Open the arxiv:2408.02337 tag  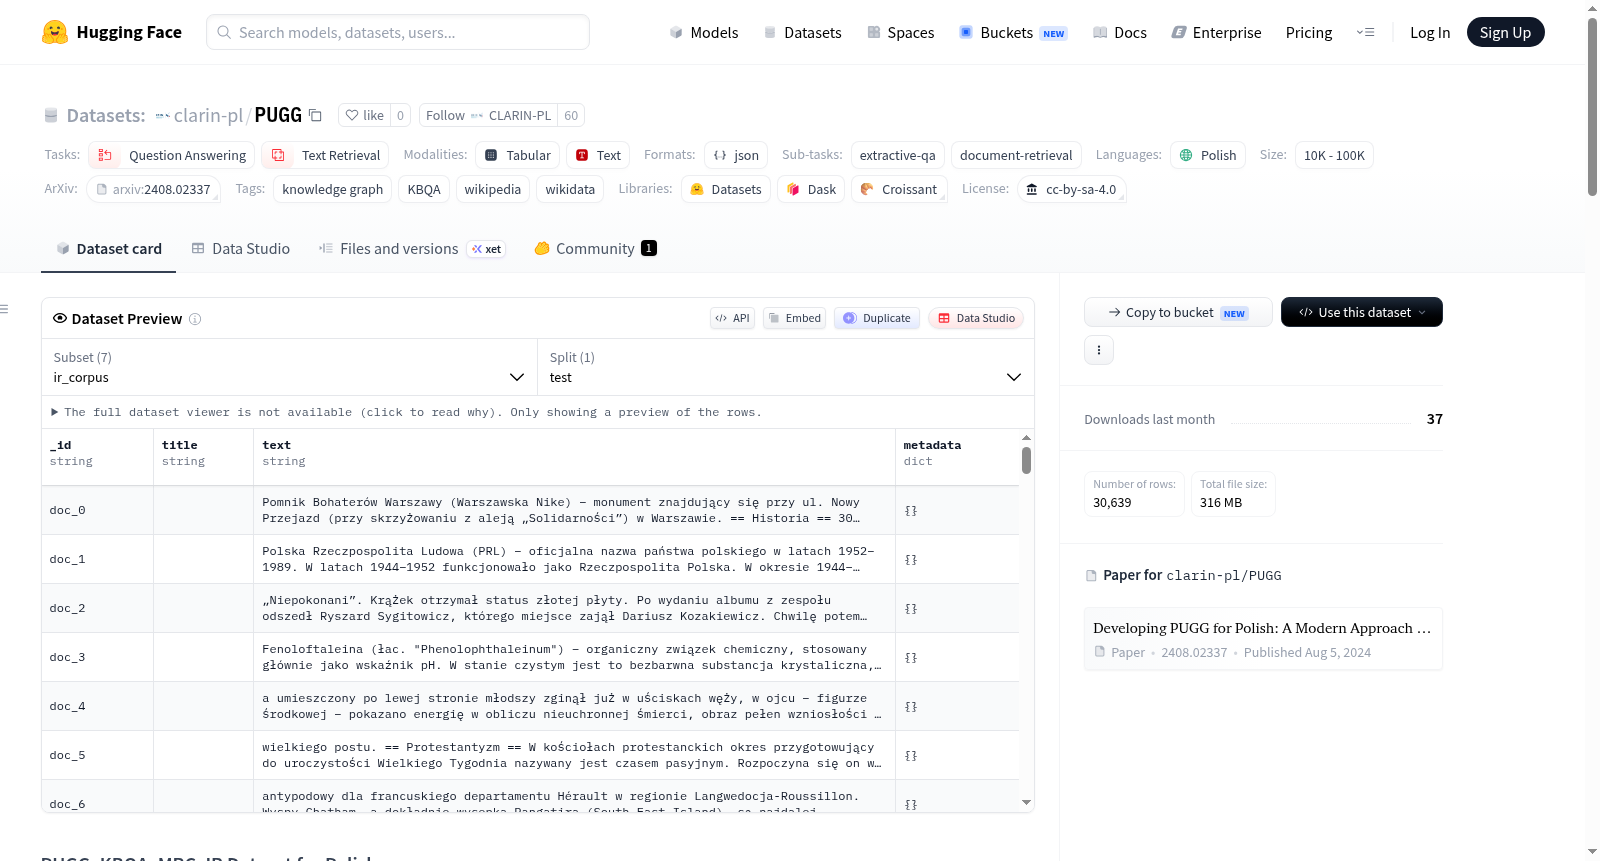pos(153,189)
